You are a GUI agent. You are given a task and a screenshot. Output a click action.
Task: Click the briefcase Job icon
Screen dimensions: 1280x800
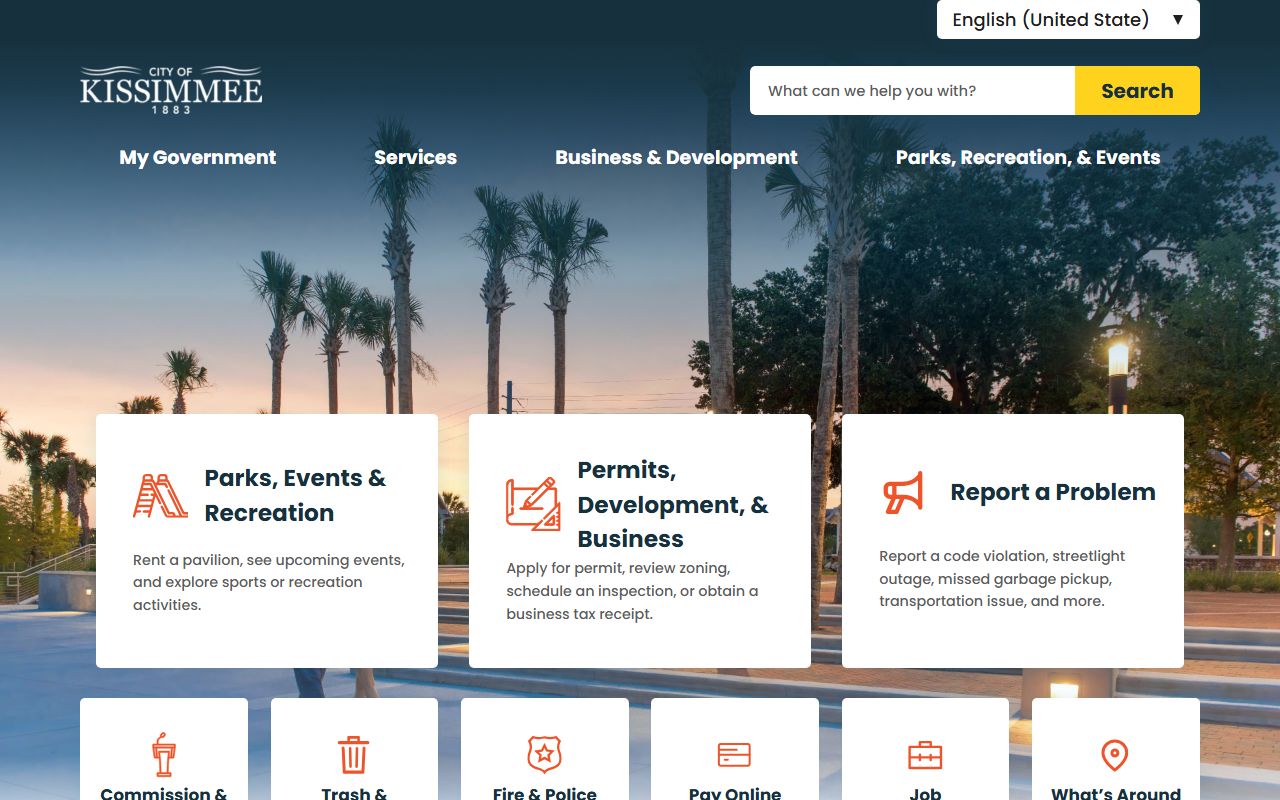coord(925,755)
